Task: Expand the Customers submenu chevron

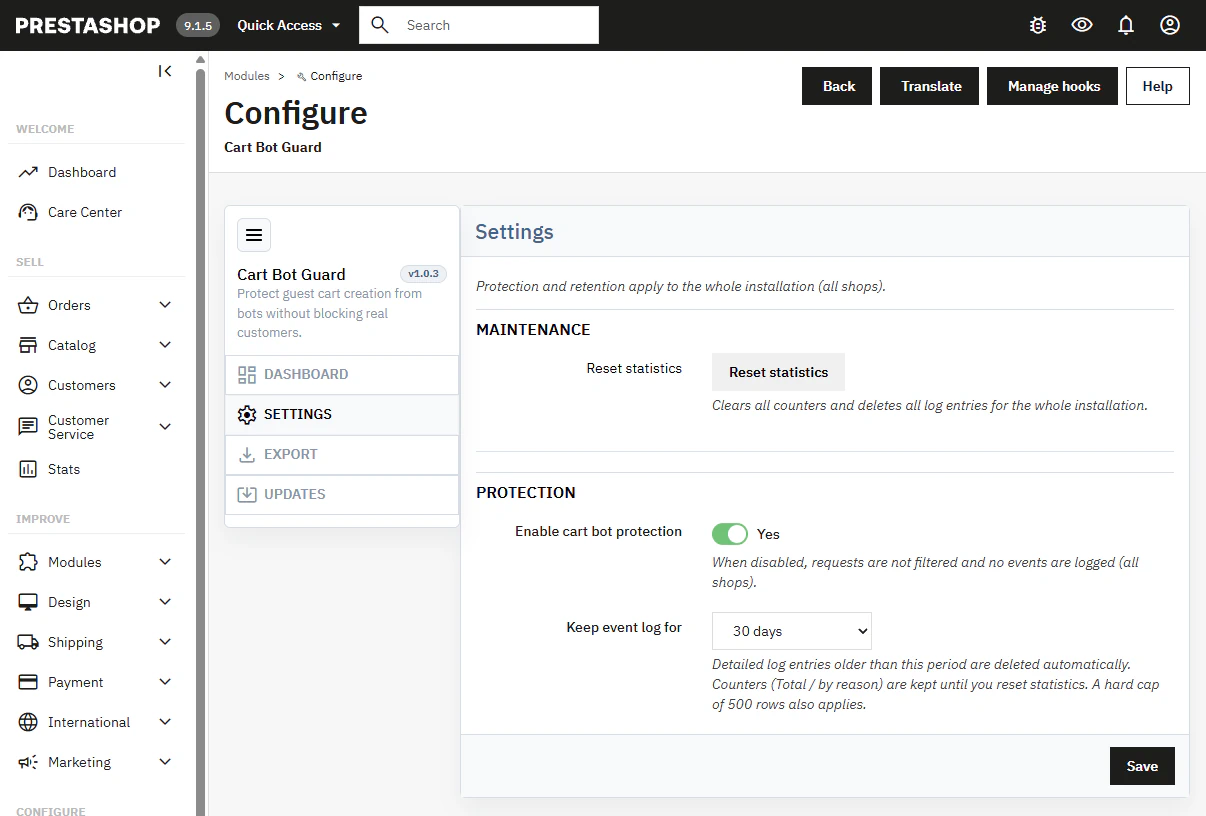Action: pos(166,385)
